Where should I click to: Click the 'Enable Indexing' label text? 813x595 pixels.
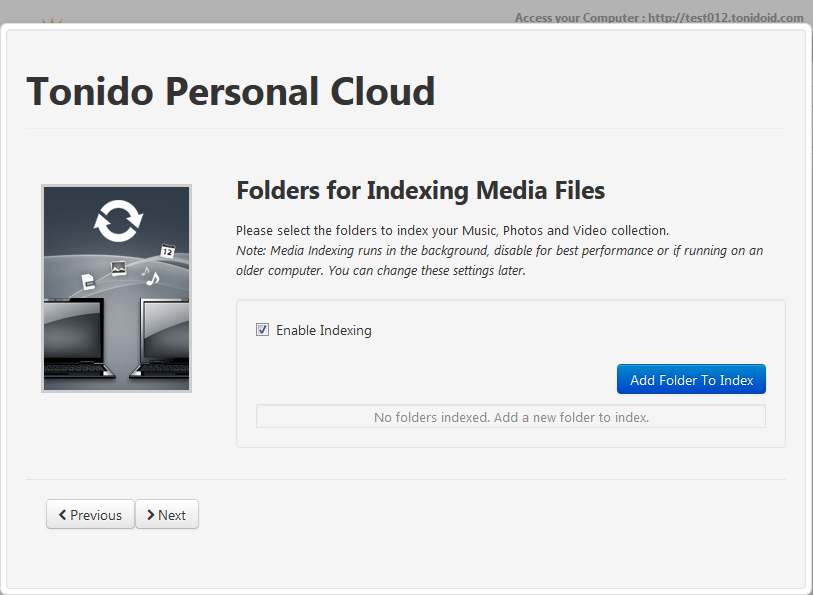pos(324,330)
